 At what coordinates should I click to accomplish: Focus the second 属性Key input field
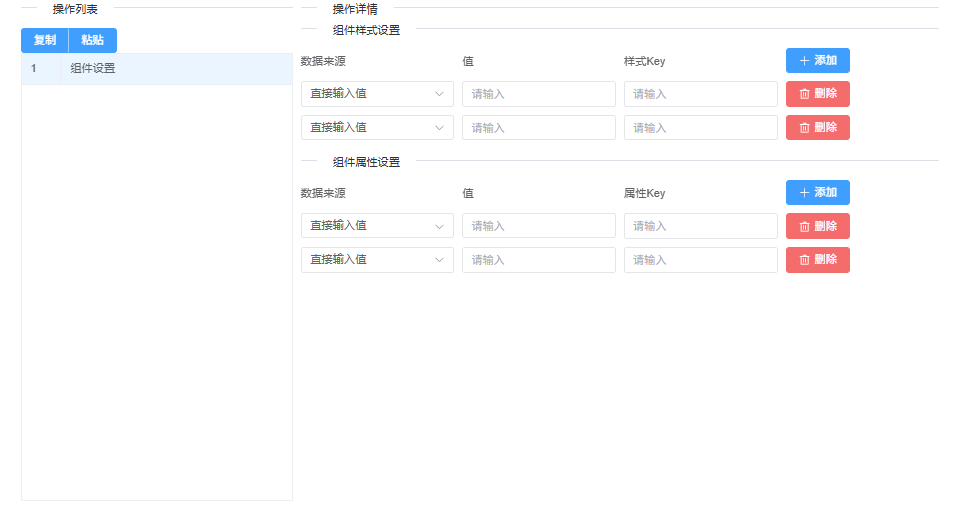click(700, 260)
